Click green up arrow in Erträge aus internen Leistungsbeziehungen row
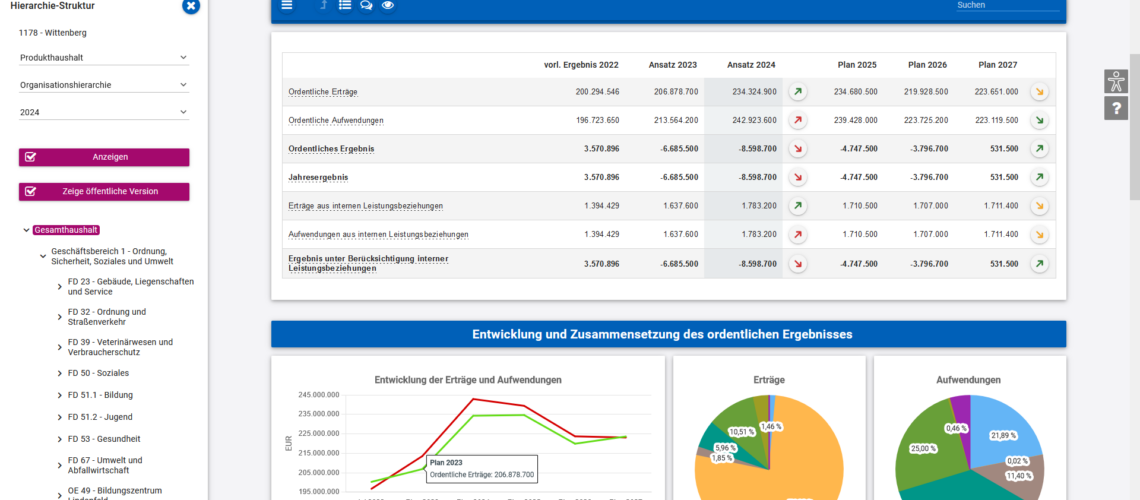This screenshot has width=1140, height=500. 798,206
